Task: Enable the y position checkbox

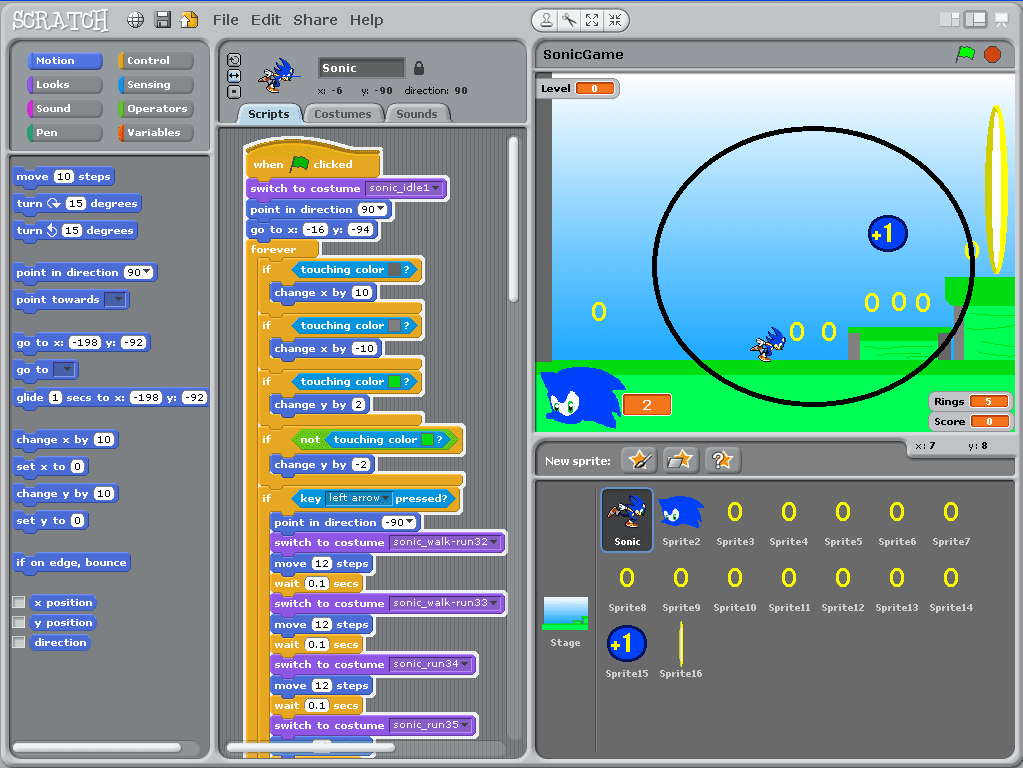Action: (x=19, y=623)
